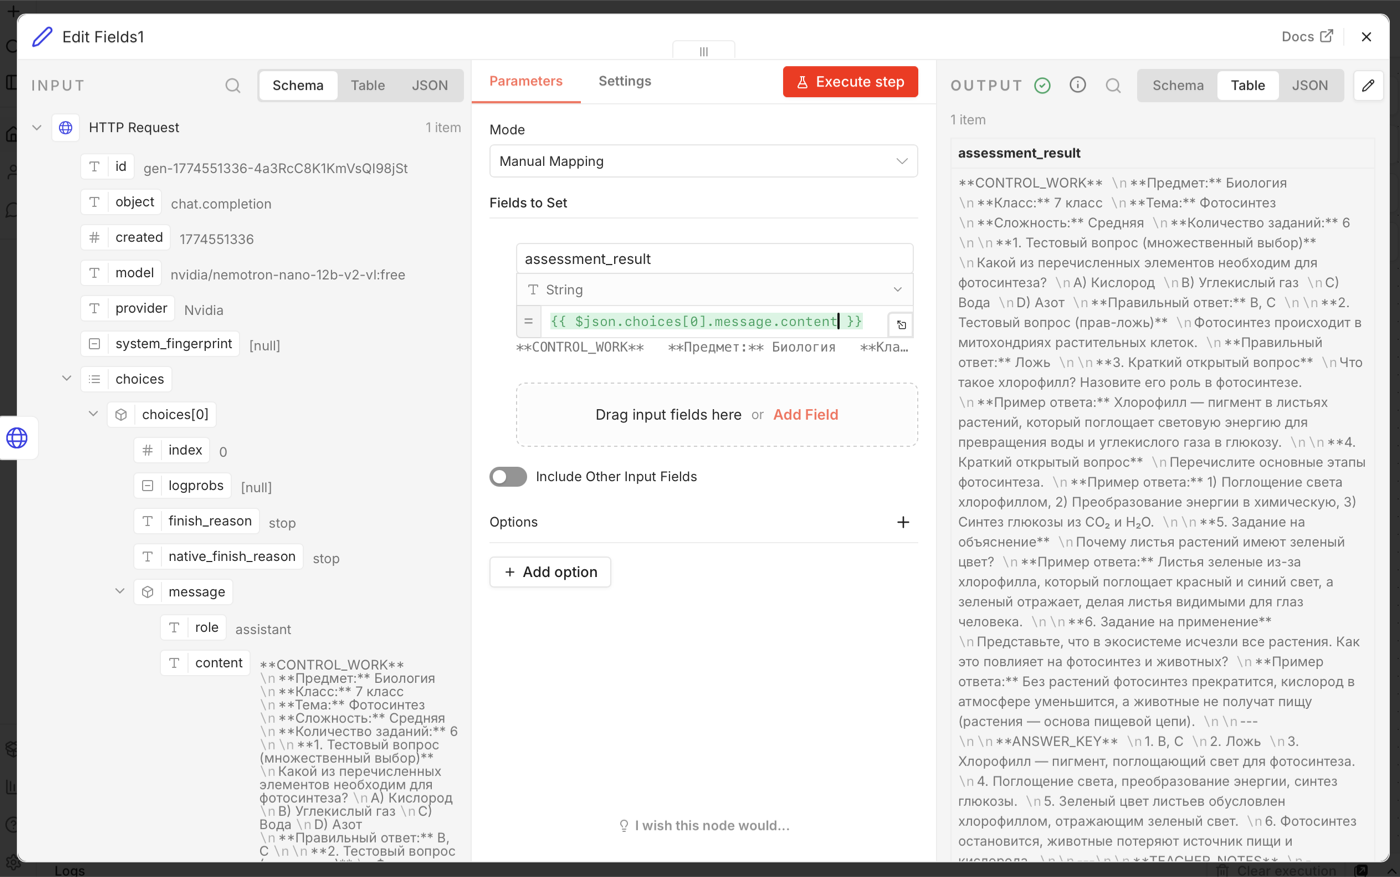Switch INPUT view to Table

[x=367, y=86]
